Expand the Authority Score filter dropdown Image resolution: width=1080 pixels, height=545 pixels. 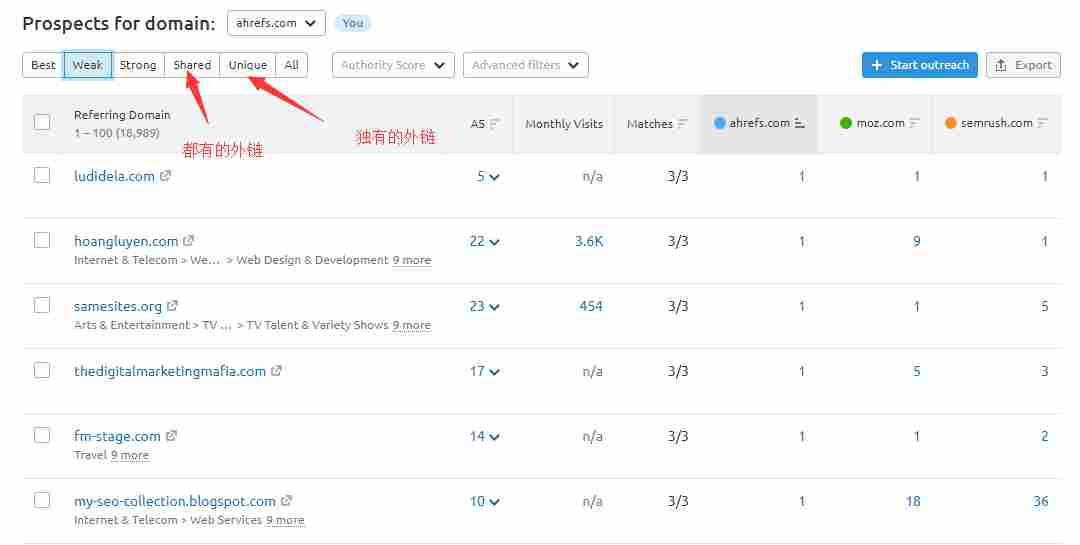pos(393,65)
